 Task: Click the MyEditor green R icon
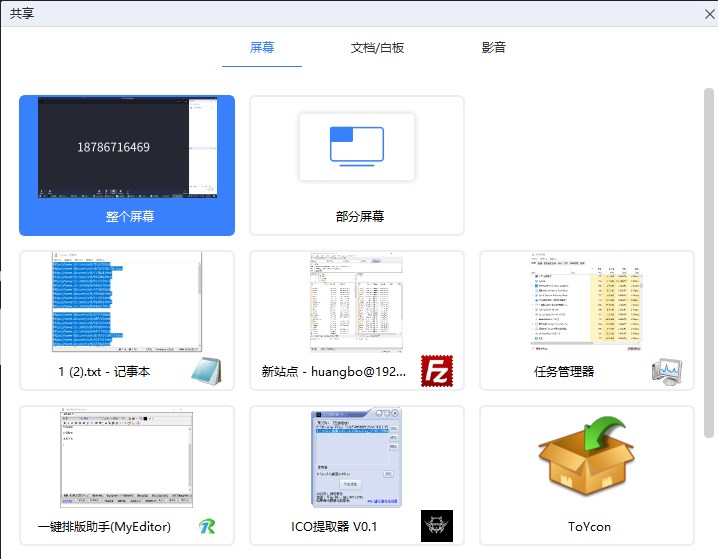tap(206, 526)
